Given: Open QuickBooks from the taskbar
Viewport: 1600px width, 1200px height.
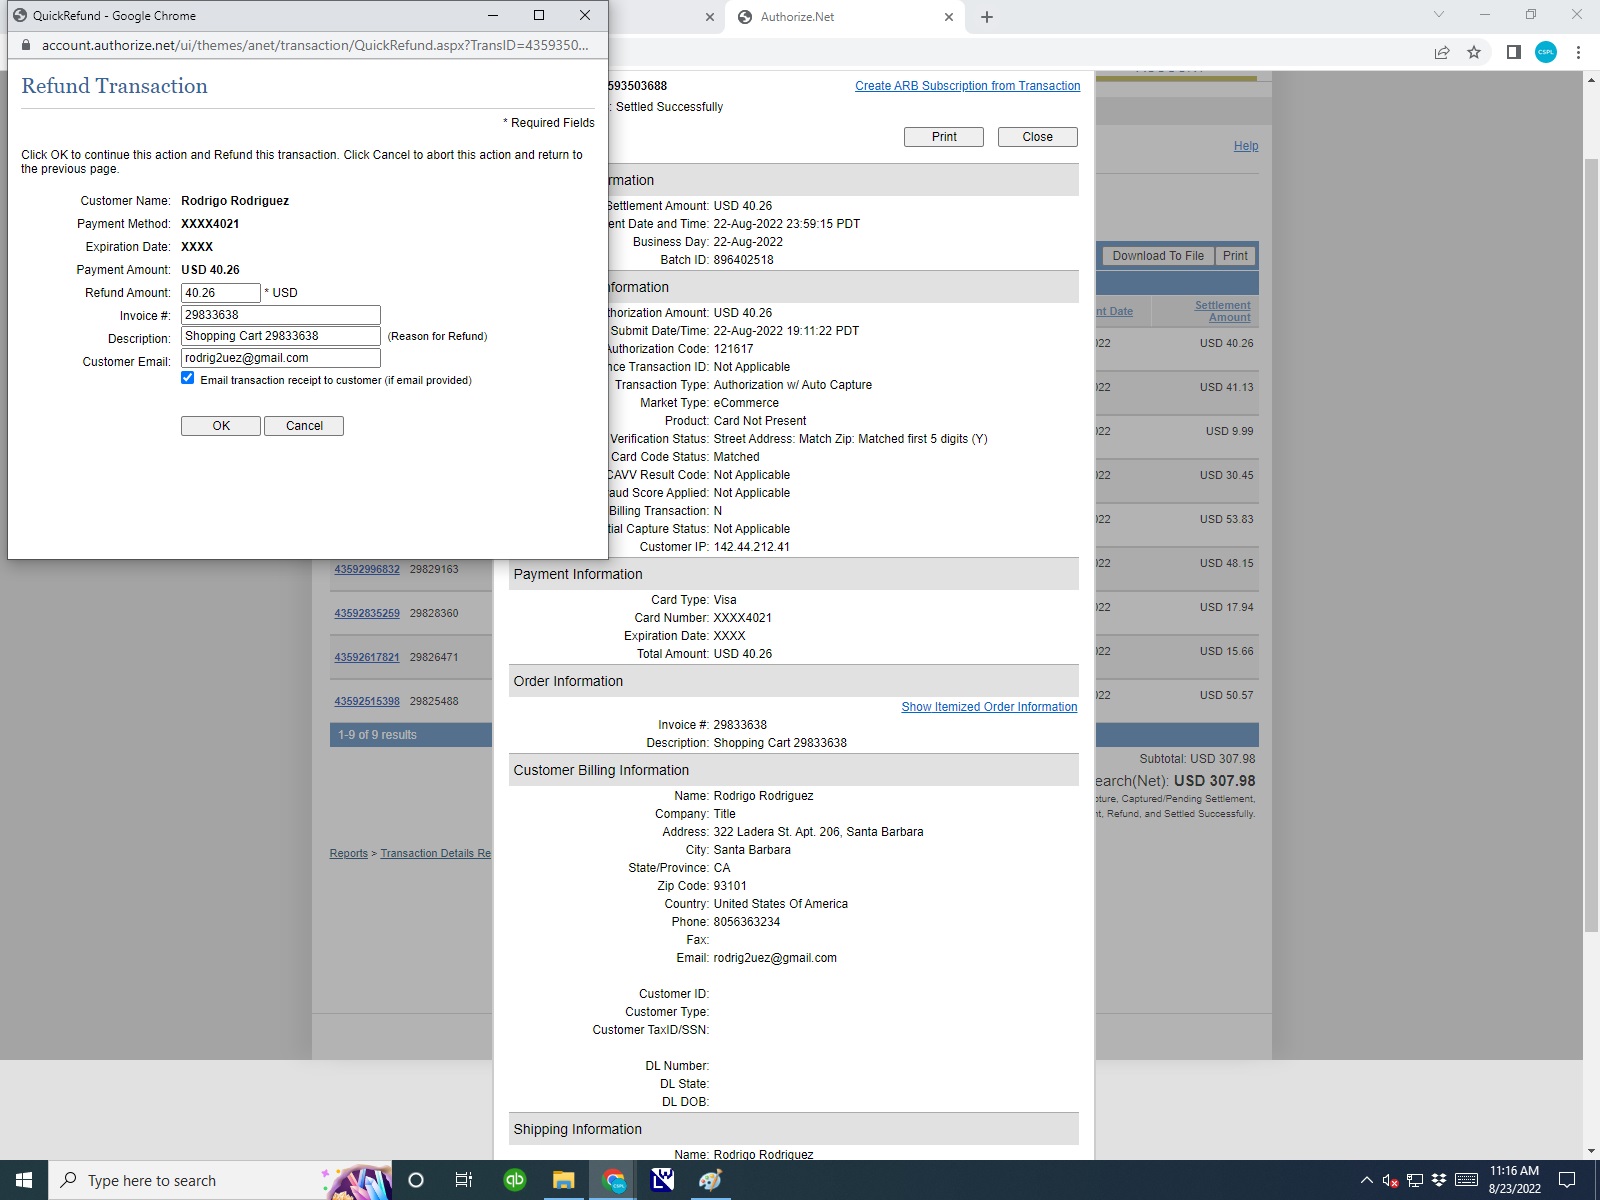Looking at the screenshot, I should coord(515,1180).
